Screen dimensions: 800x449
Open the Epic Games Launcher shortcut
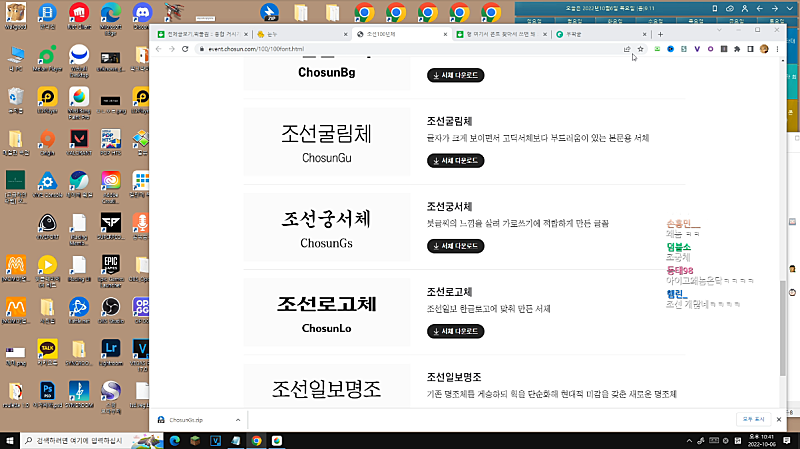[111, 271]
